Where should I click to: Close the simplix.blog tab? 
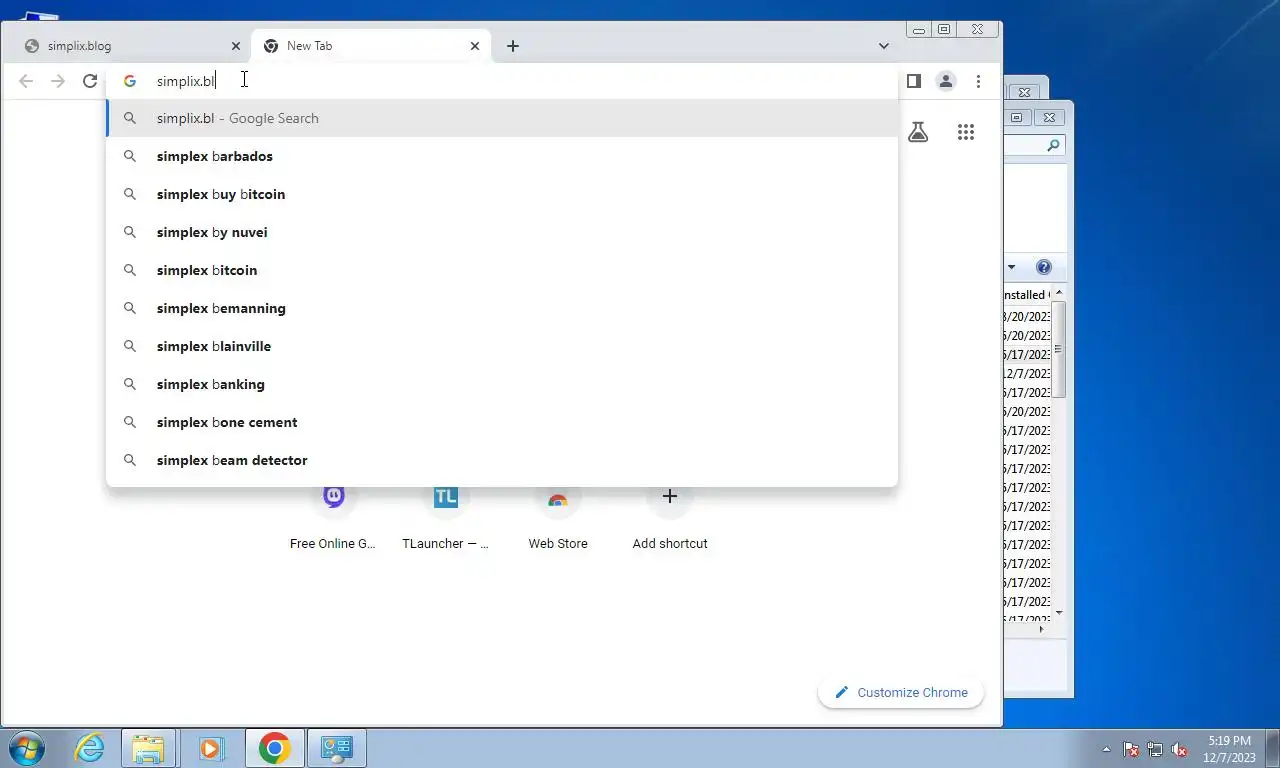(x=236, y=46)
